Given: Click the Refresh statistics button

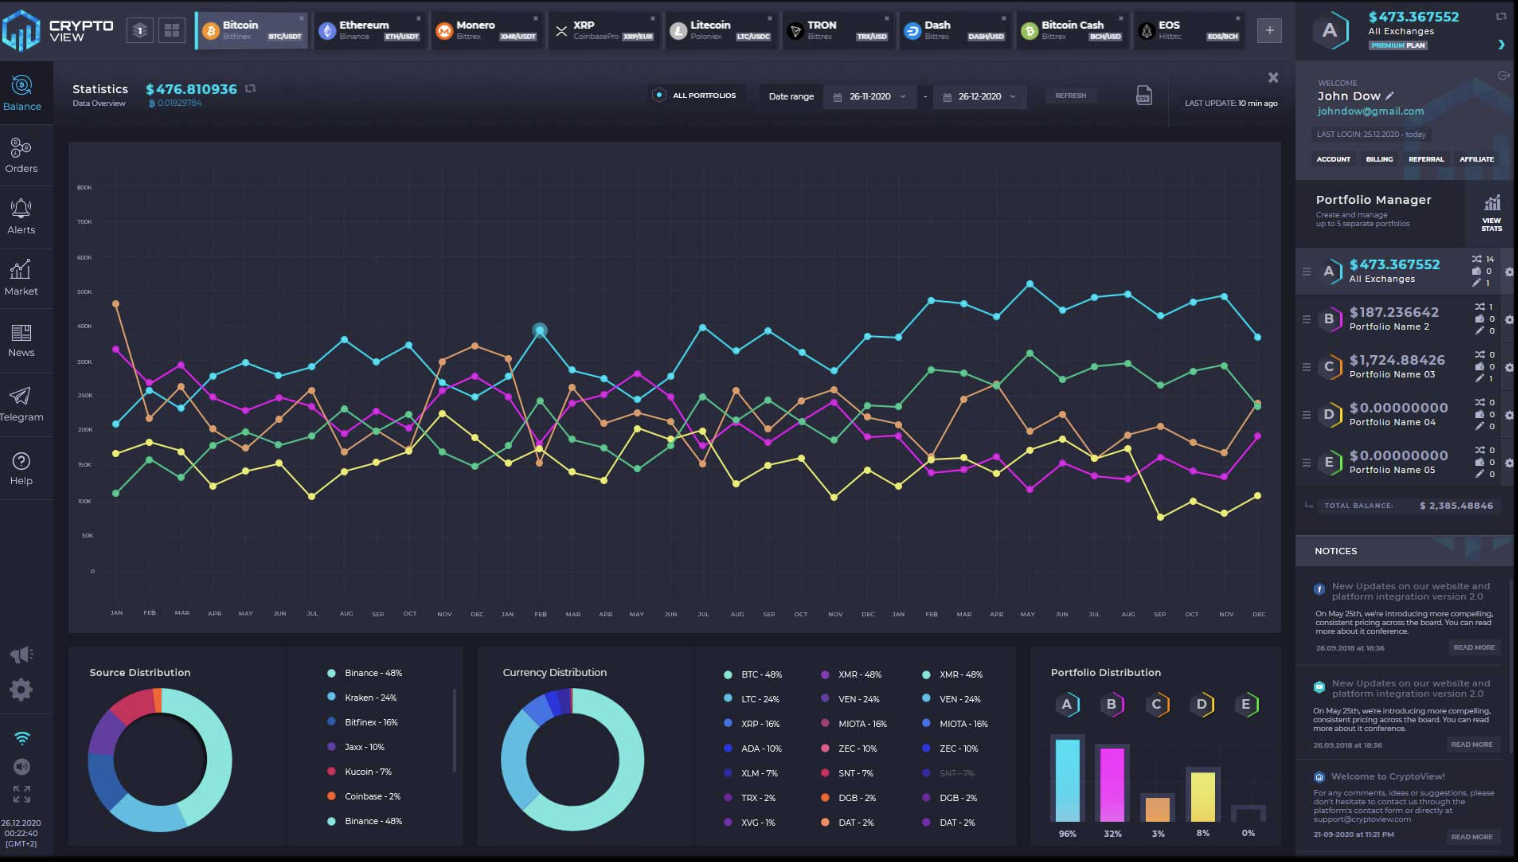Looking at the screenshot, I should [x=1070, y=95].
